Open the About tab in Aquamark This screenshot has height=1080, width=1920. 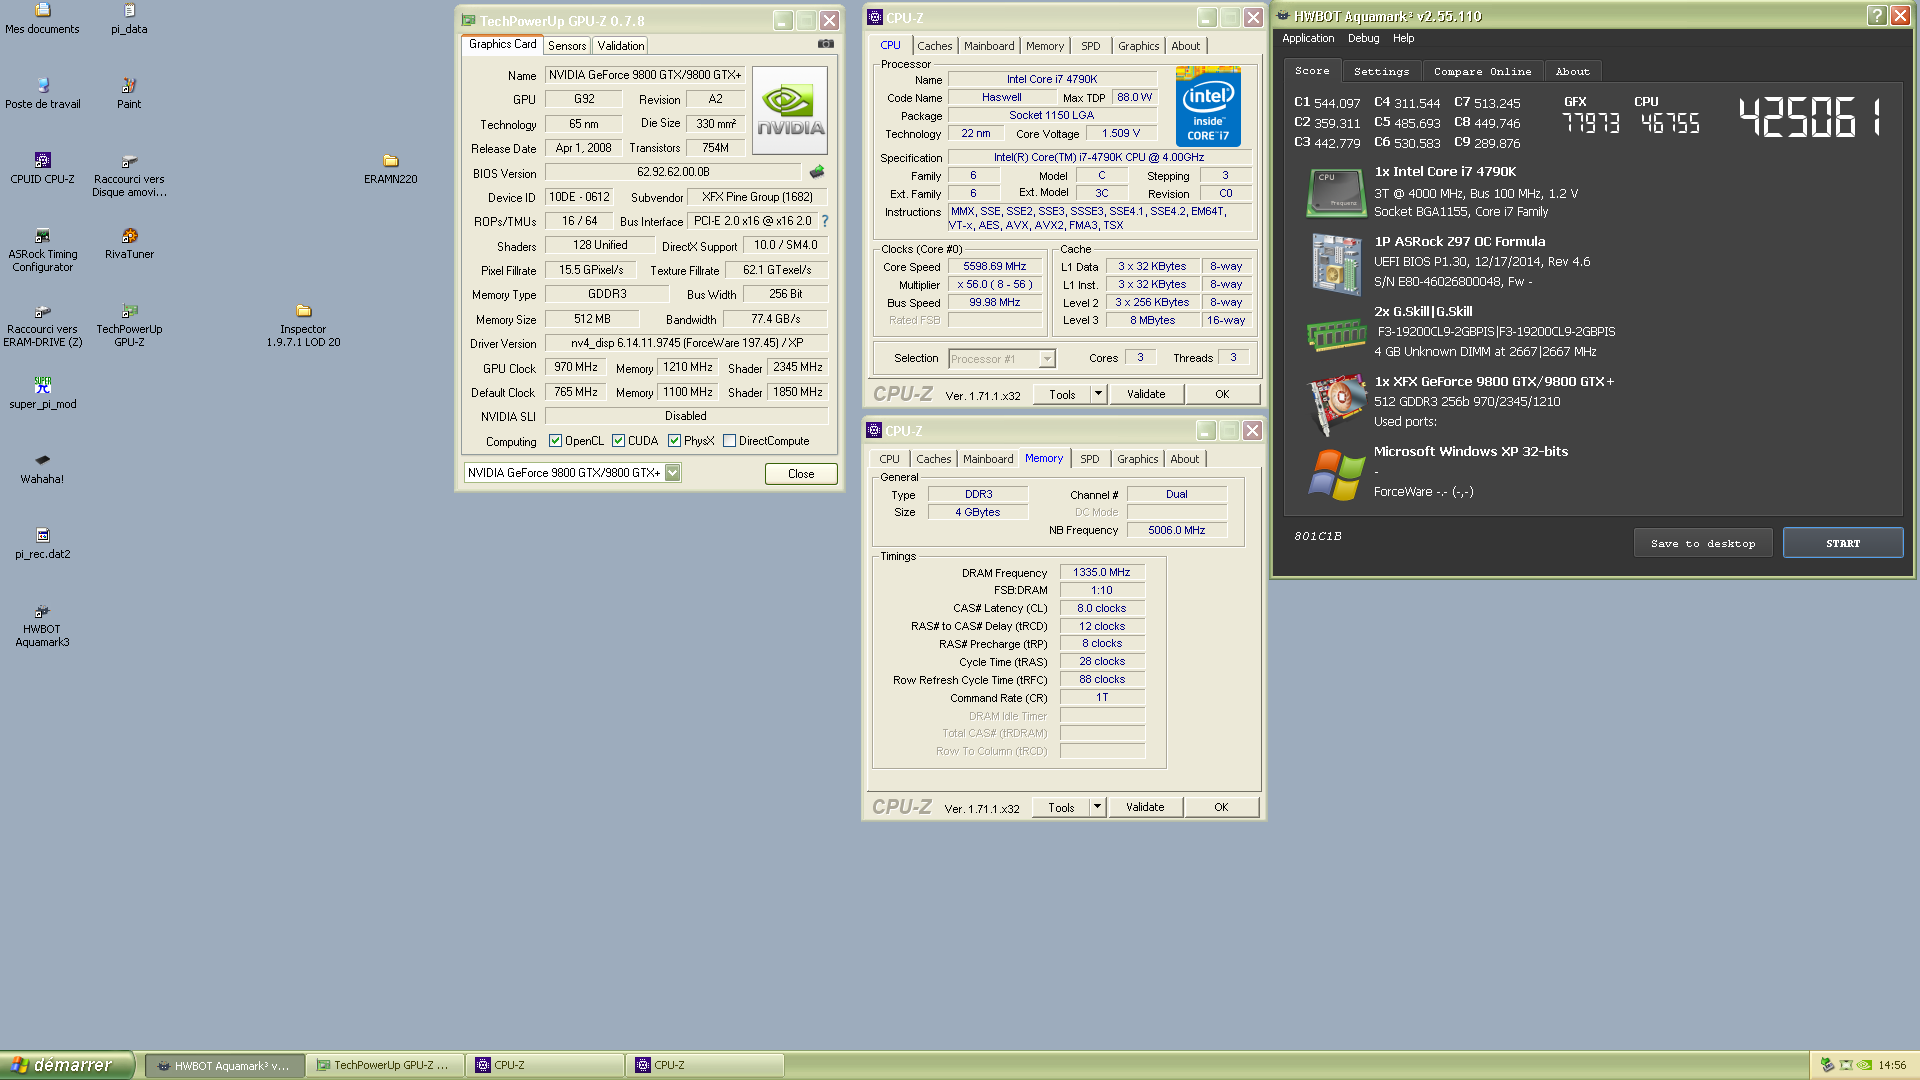(1572, 71)
